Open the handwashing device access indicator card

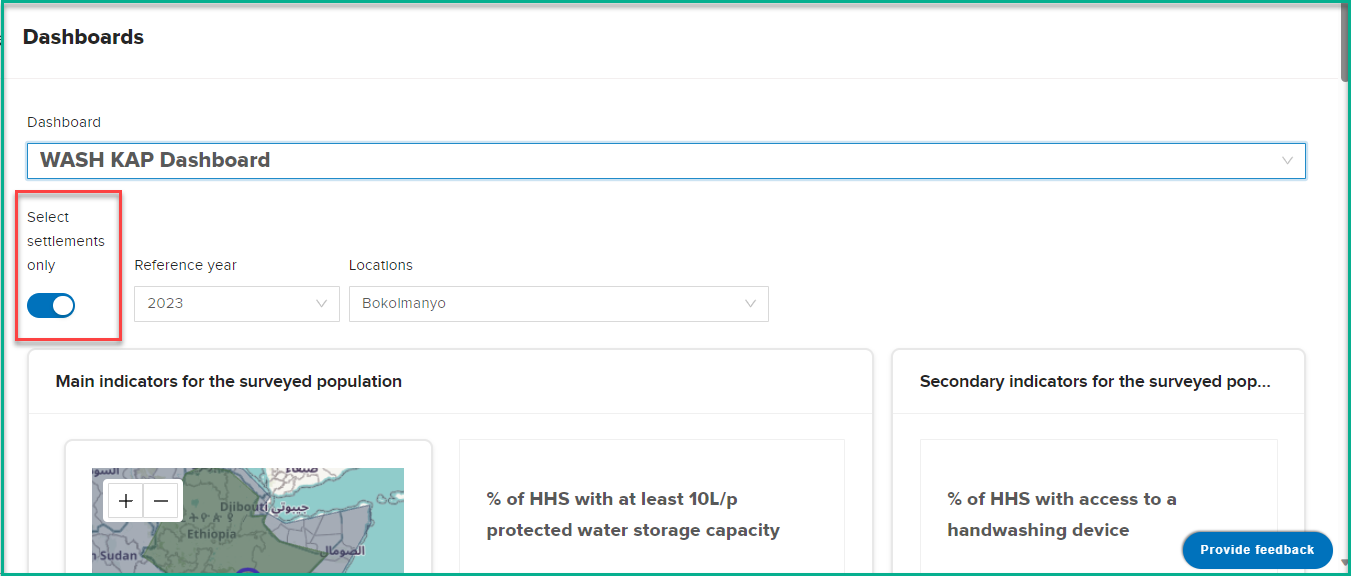[1098, 507]
